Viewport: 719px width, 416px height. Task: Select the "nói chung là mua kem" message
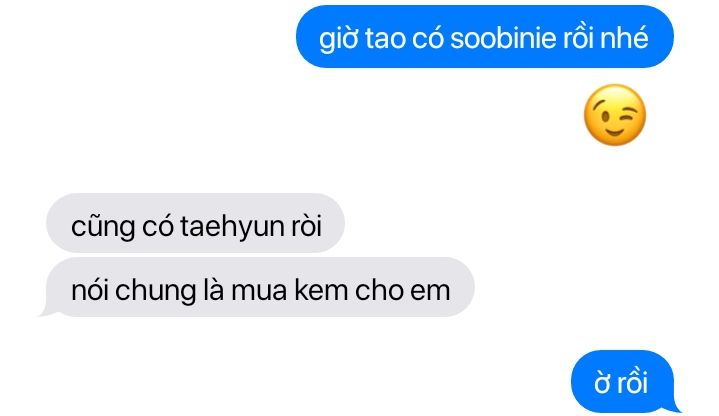coord(260,287)
